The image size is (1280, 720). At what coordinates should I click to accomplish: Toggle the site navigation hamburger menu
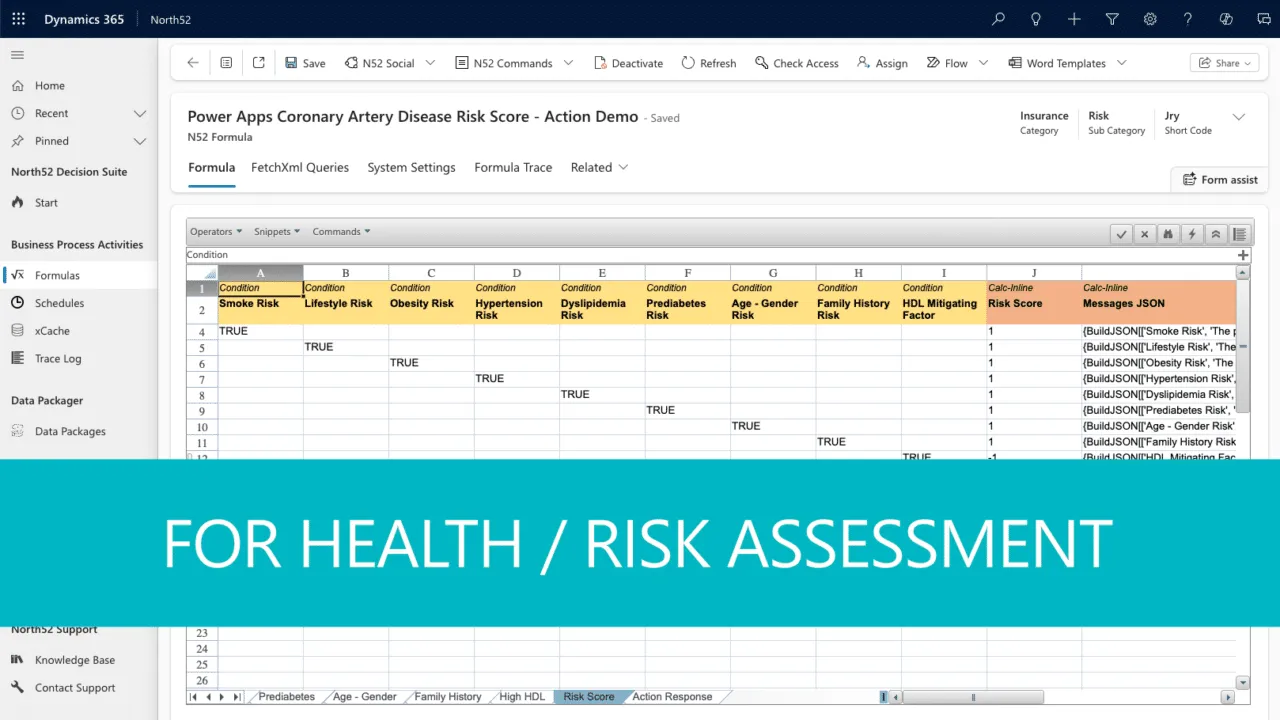18,55
